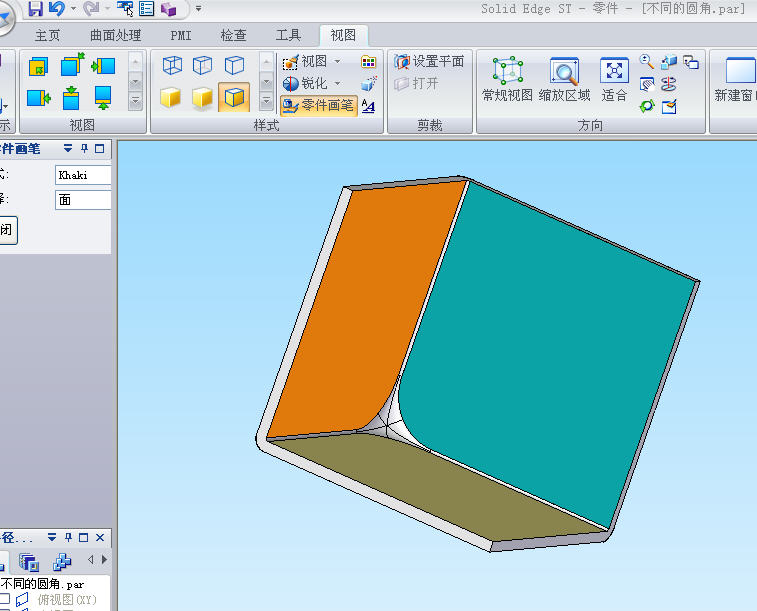Apply the shaded with drop shadow style

click(202, 97)
